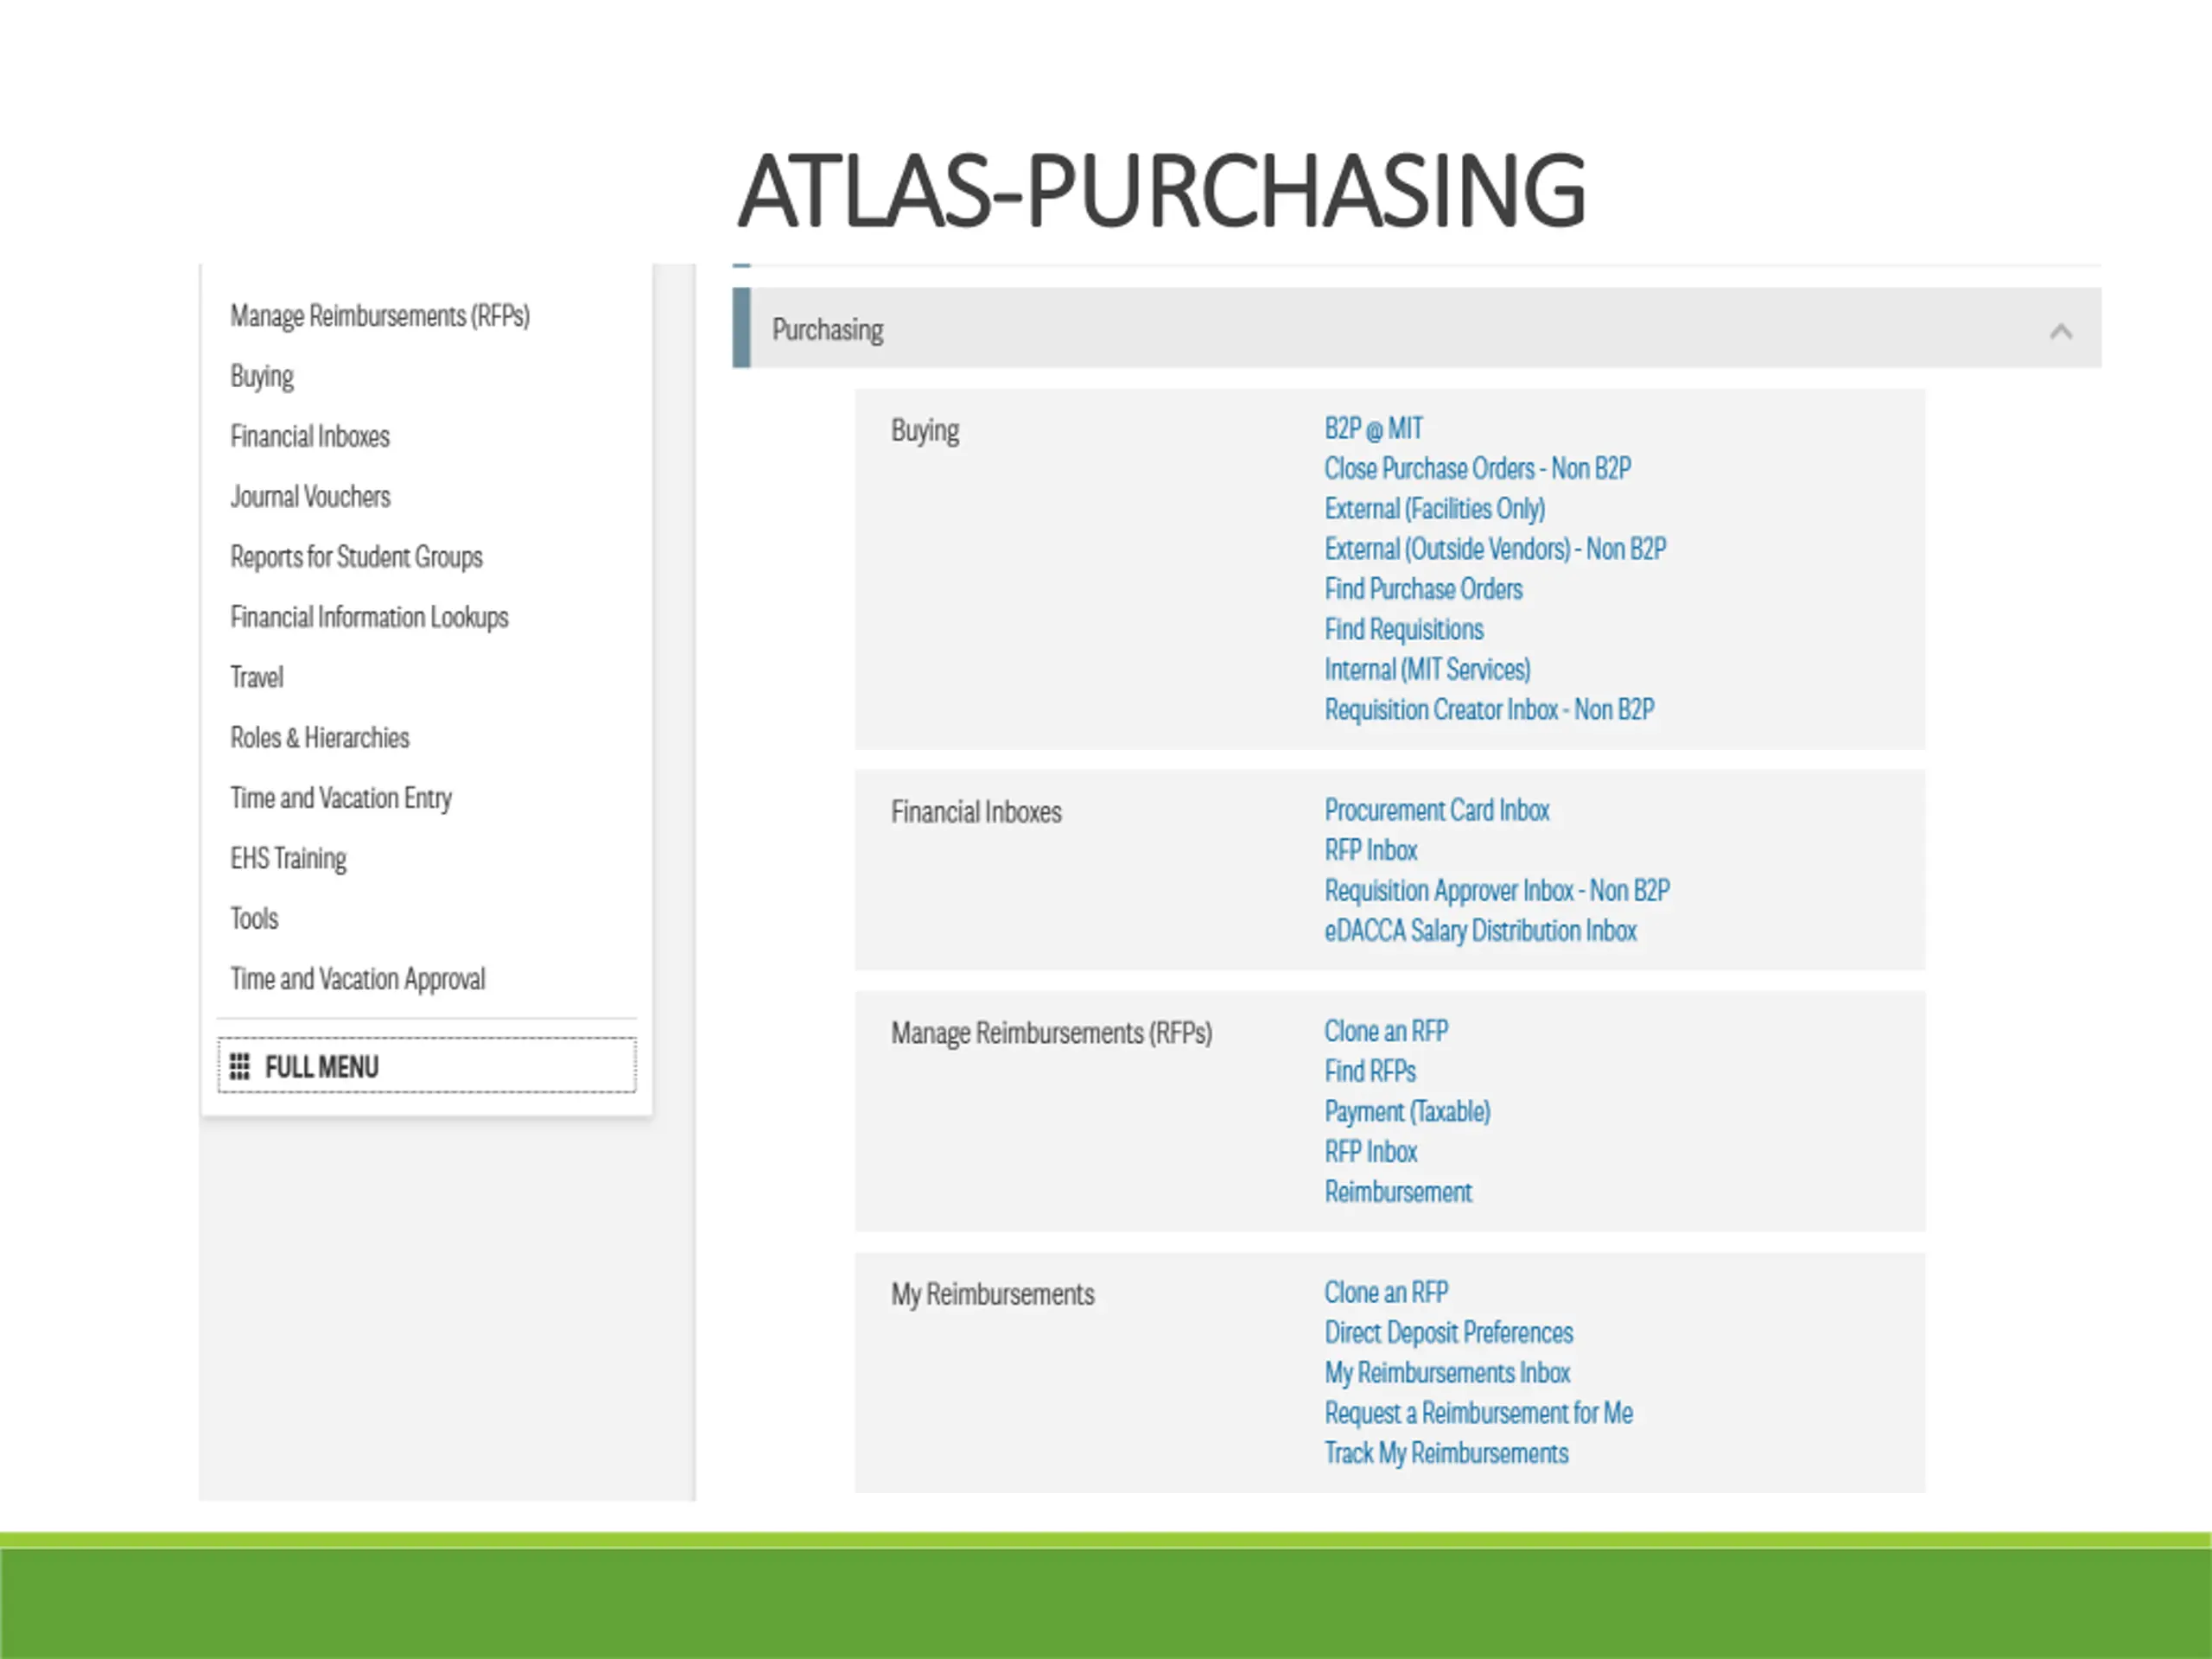Click RFP Inbox under Financial Inboxes

(x=1371, y=850)
